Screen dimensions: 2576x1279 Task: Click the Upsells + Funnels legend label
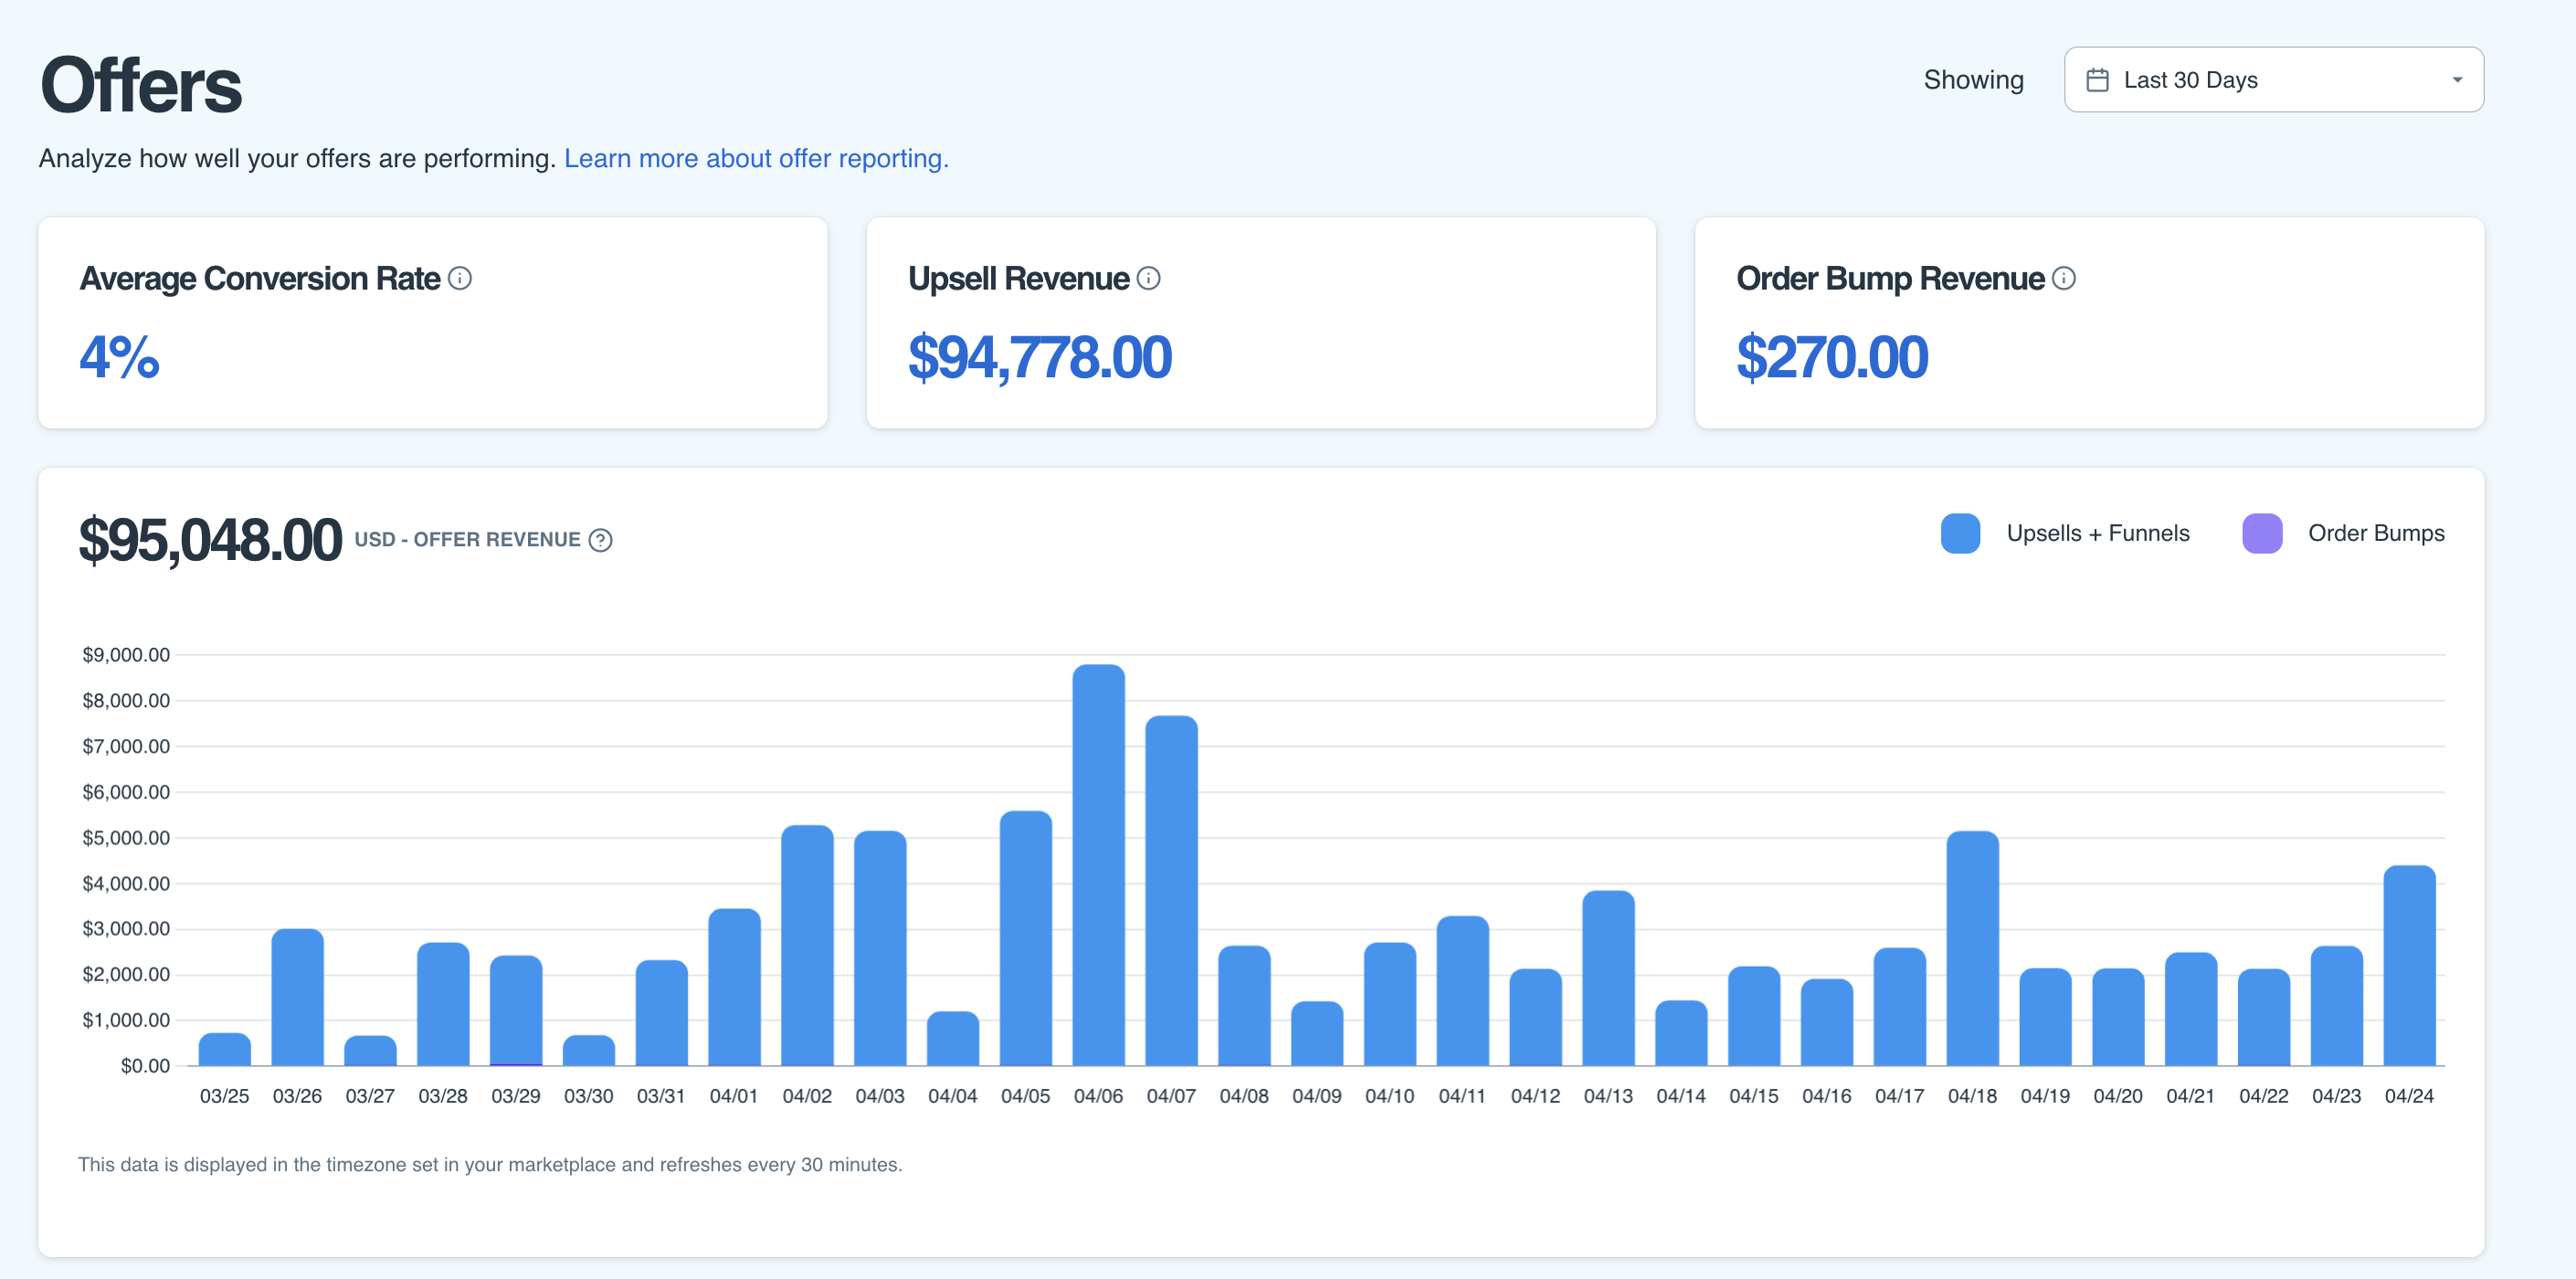point(2097,533)
